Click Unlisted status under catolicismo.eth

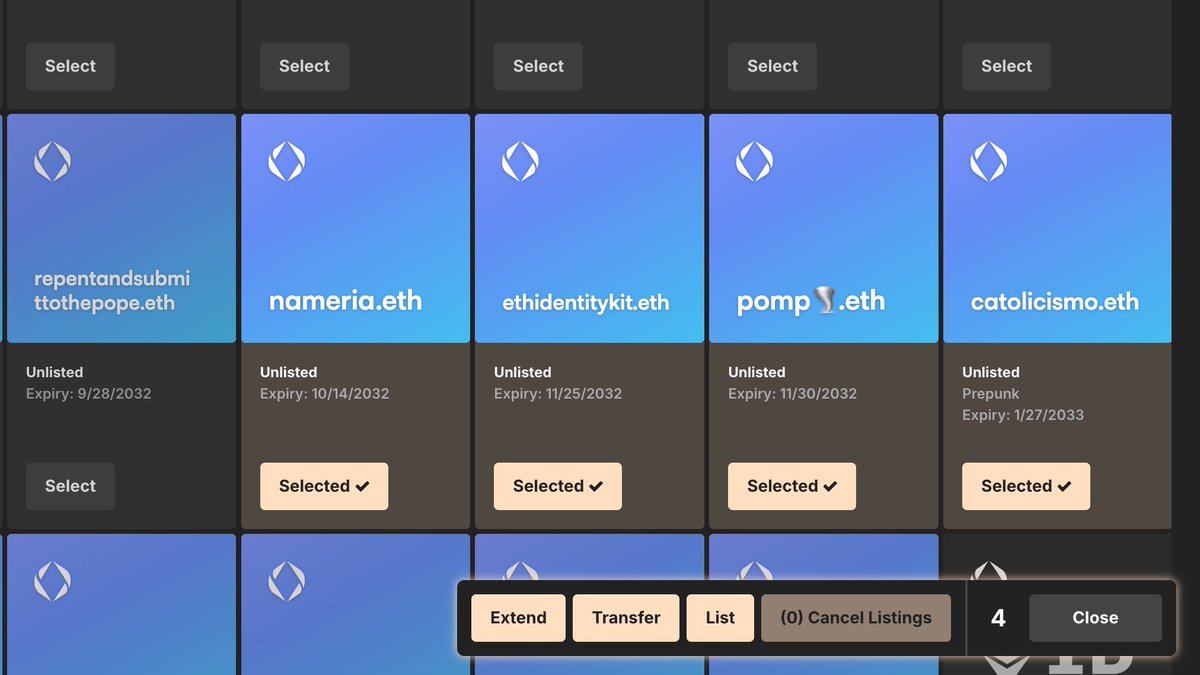click(x=990, y=372)
